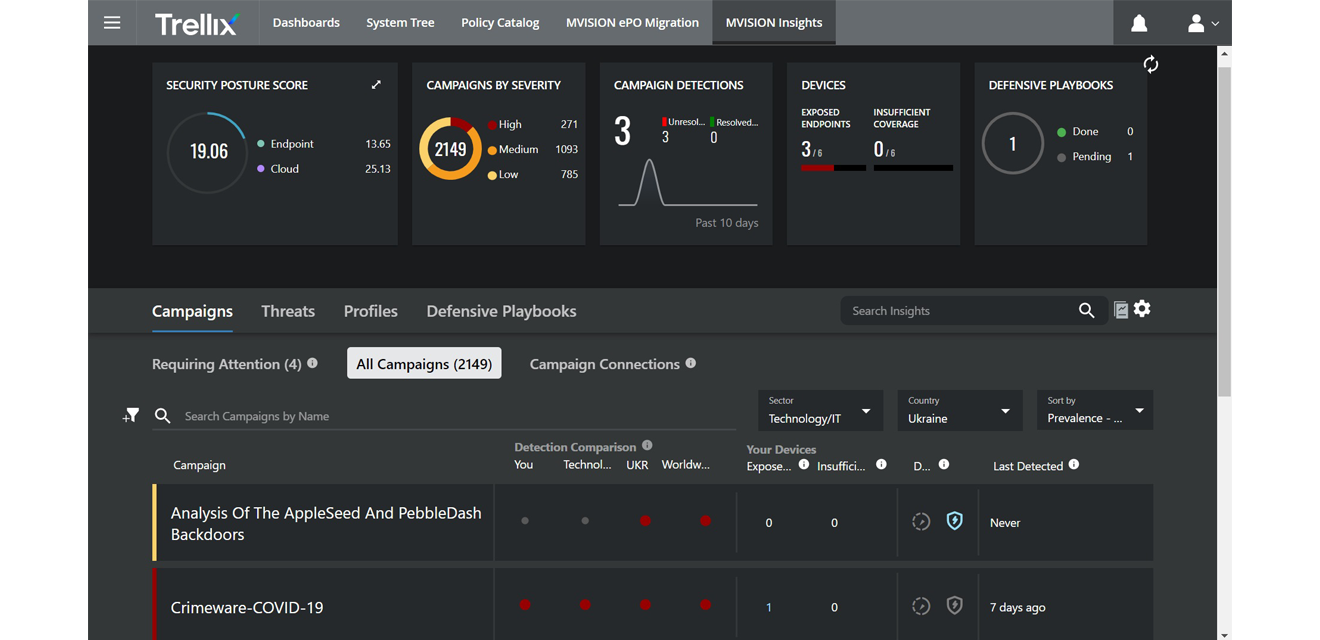Click the 19.06 security posture score

pos(209,152)
